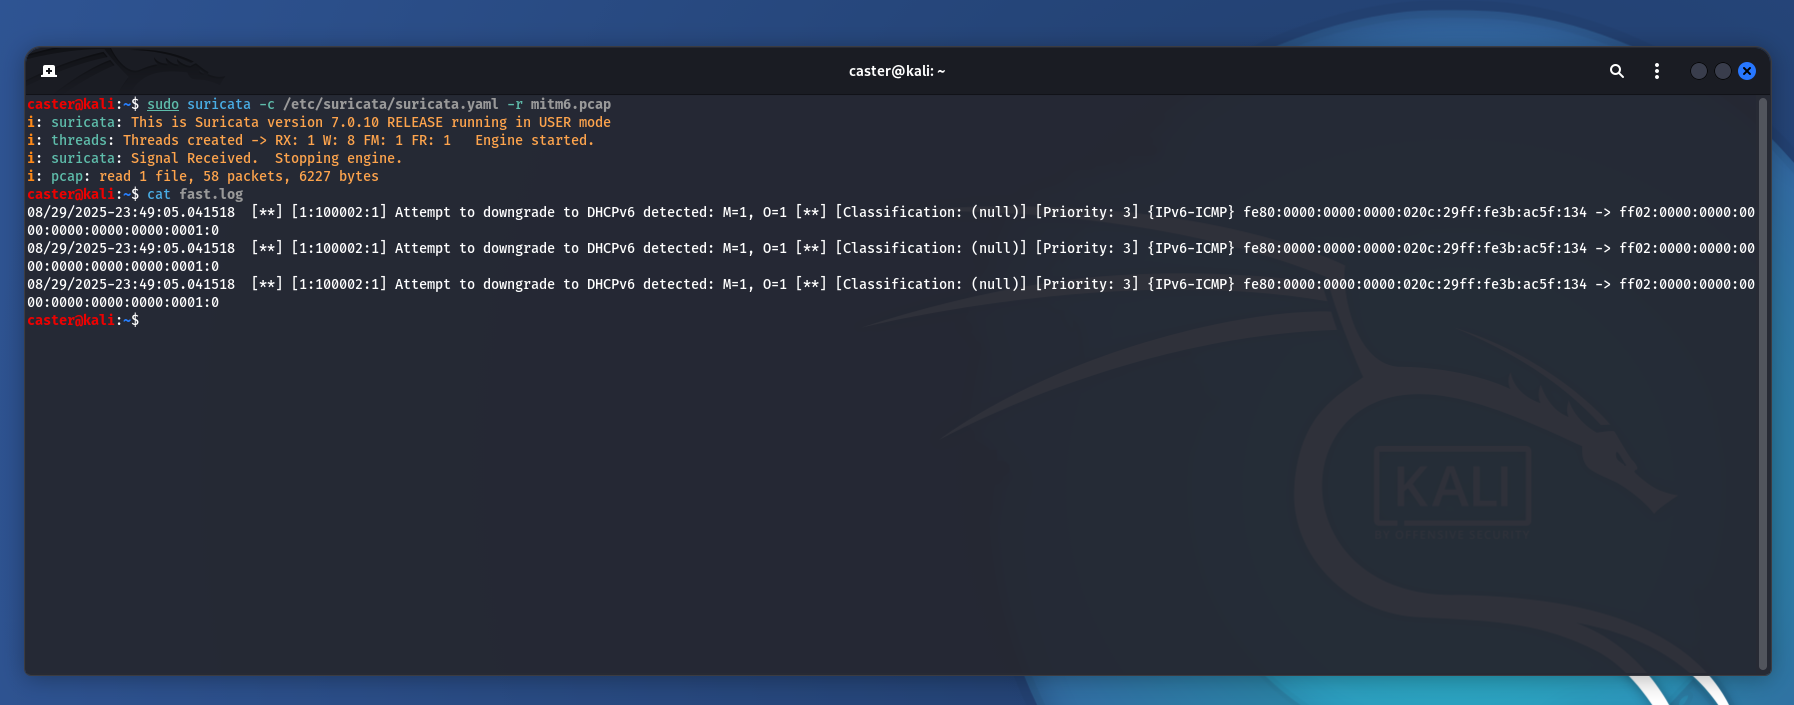Open a new terminal tab icon
Viewport: 1794px width, 705px height.
click(49, 71)
